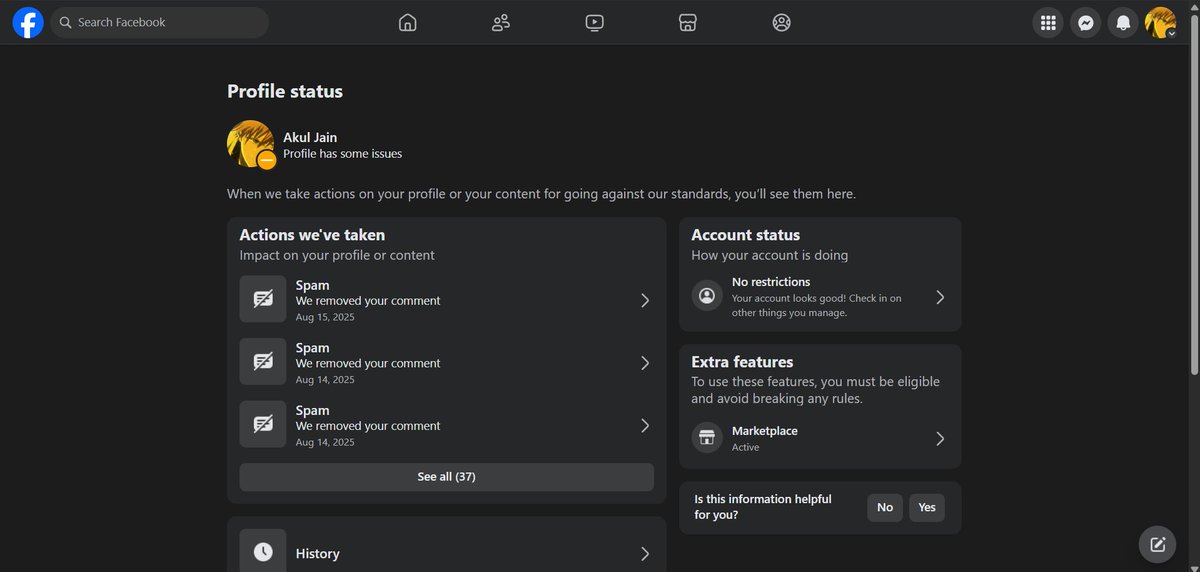Click the "No restrictions" text
1200x572 pixels.
[771, 282]
